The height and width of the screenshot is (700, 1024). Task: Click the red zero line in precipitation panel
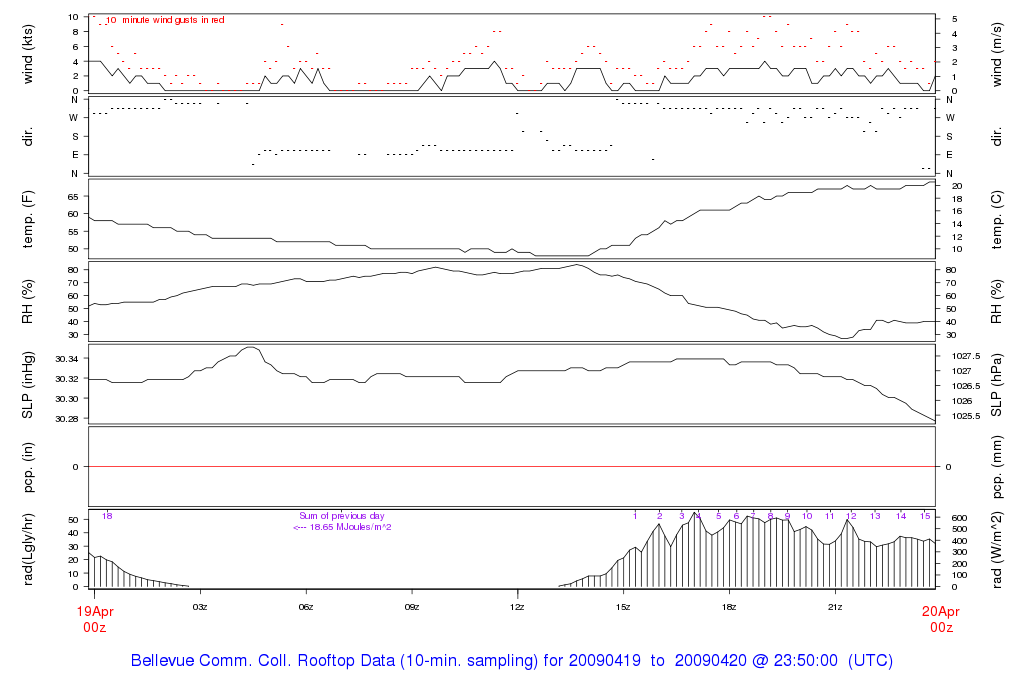click(x=512, y=467)
